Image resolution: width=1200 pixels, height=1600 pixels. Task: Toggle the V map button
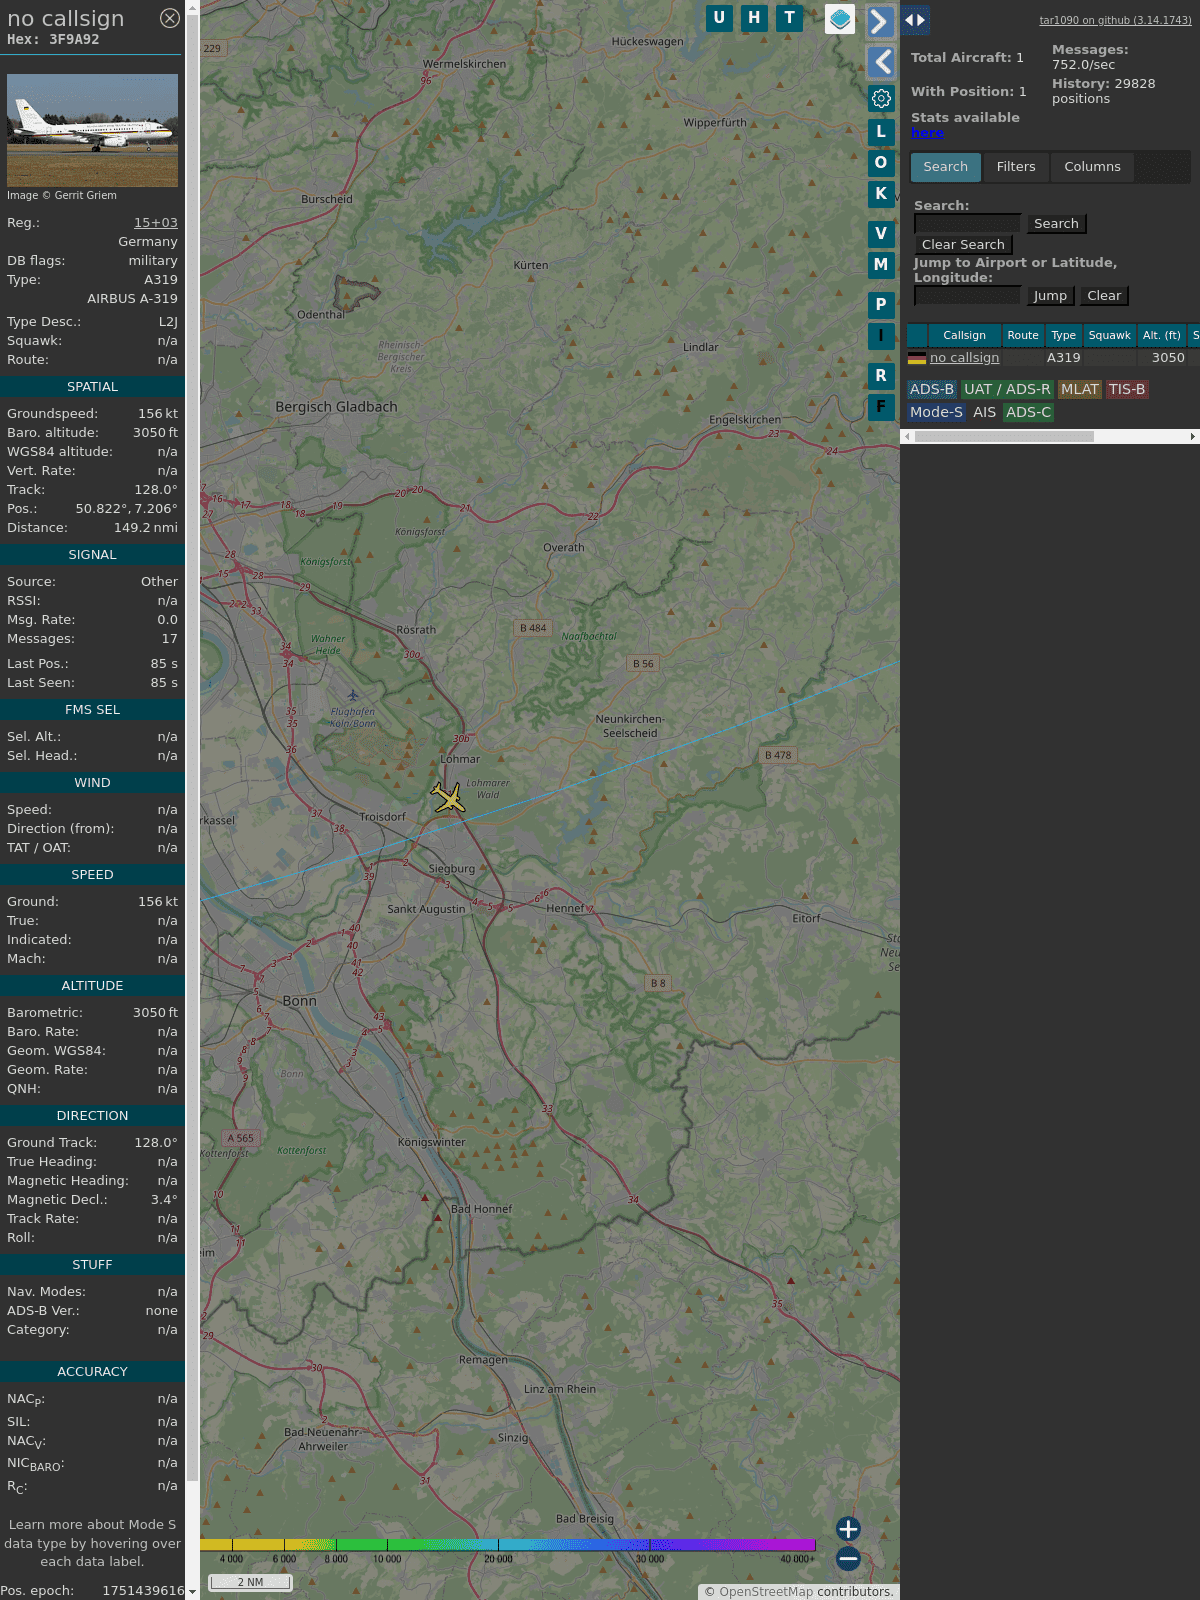881,234
